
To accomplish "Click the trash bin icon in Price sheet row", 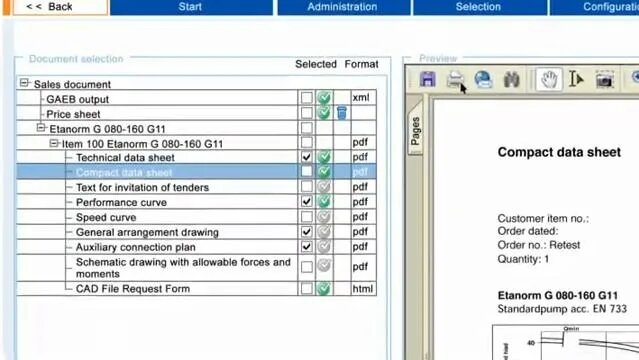I will pos(342,113).
